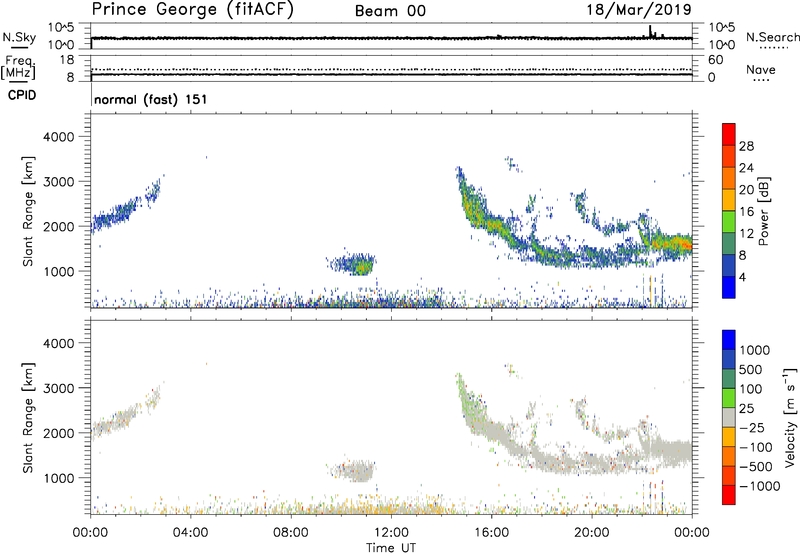Pick the yellow segment of the Power colorbar

[x=729, y=200]
